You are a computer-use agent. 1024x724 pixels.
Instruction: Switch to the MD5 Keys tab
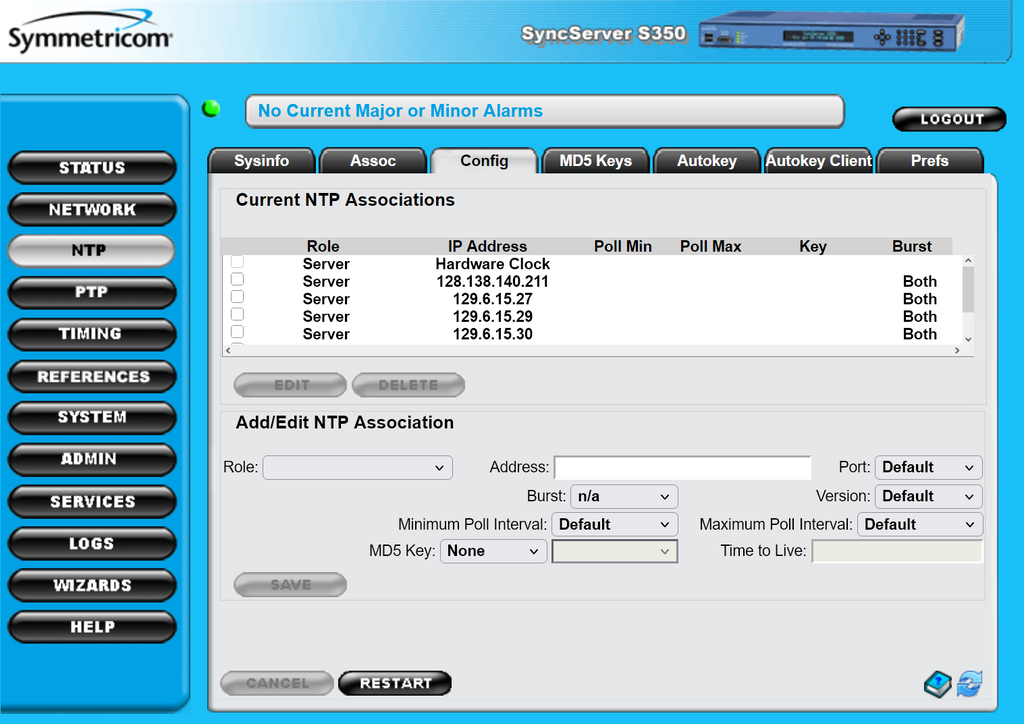click(x=595, y=161)
